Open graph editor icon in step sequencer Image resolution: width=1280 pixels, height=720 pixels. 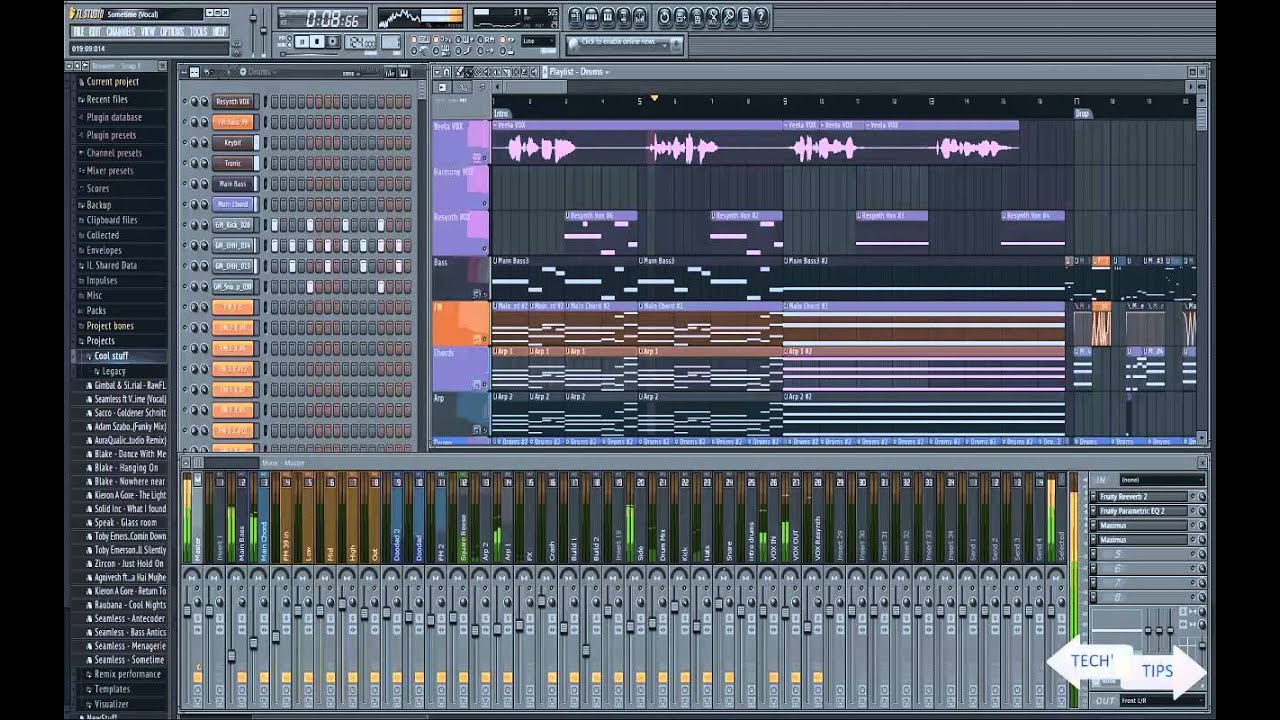click(x=390, y=73)
